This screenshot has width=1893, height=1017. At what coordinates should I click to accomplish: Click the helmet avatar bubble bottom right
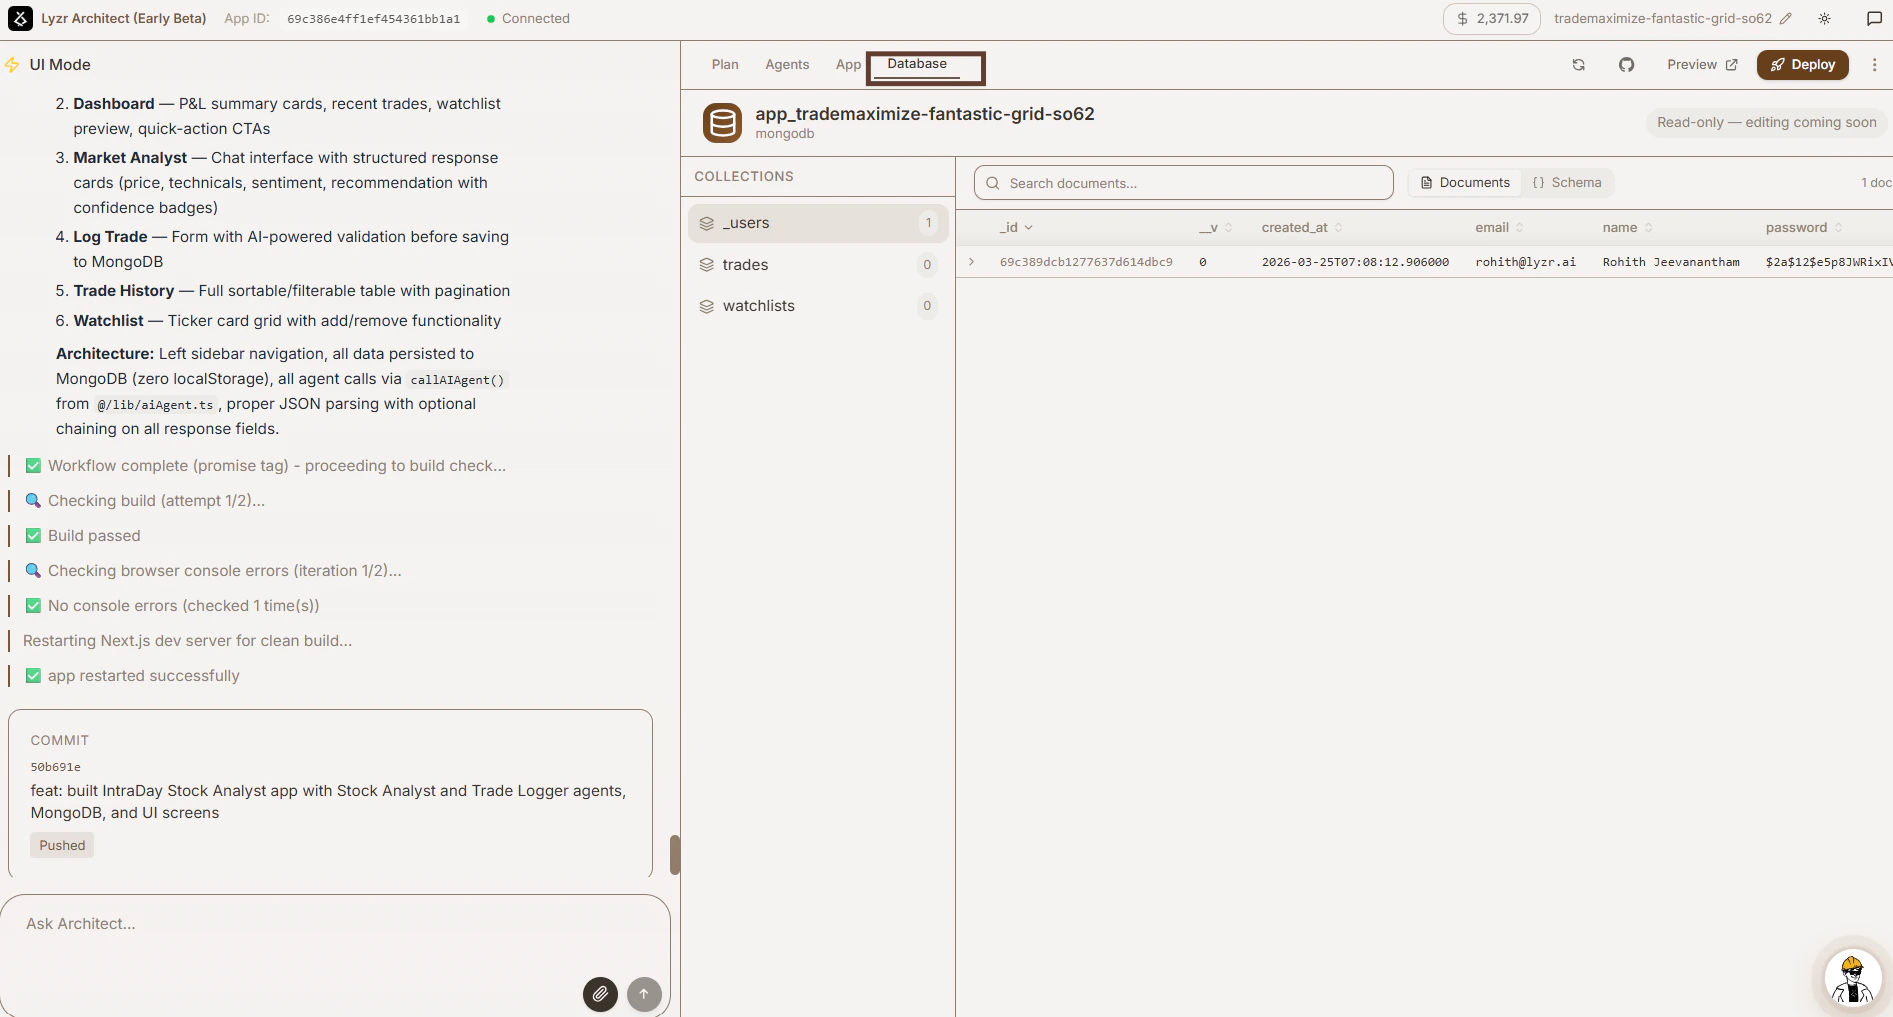click(1852, 978)
